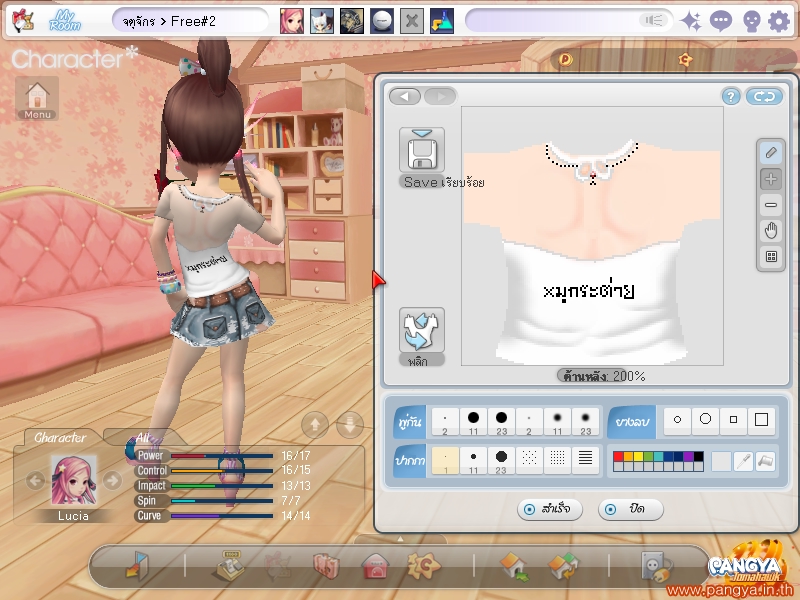800x600 pixels.
Task: Go to previous character arrow
Action: pyautogui.click(x=35, y=480)
